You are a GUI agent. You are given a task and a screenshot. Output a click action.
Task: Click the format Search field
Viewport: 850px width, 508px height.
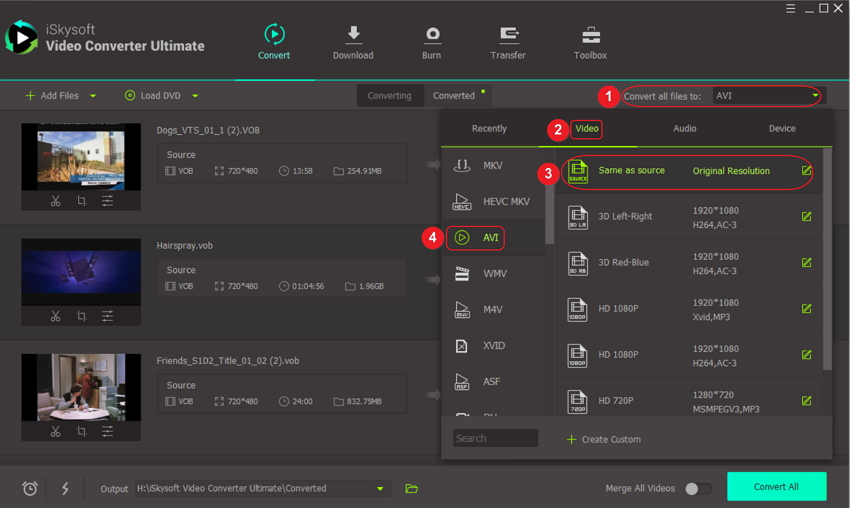[495, 438]
